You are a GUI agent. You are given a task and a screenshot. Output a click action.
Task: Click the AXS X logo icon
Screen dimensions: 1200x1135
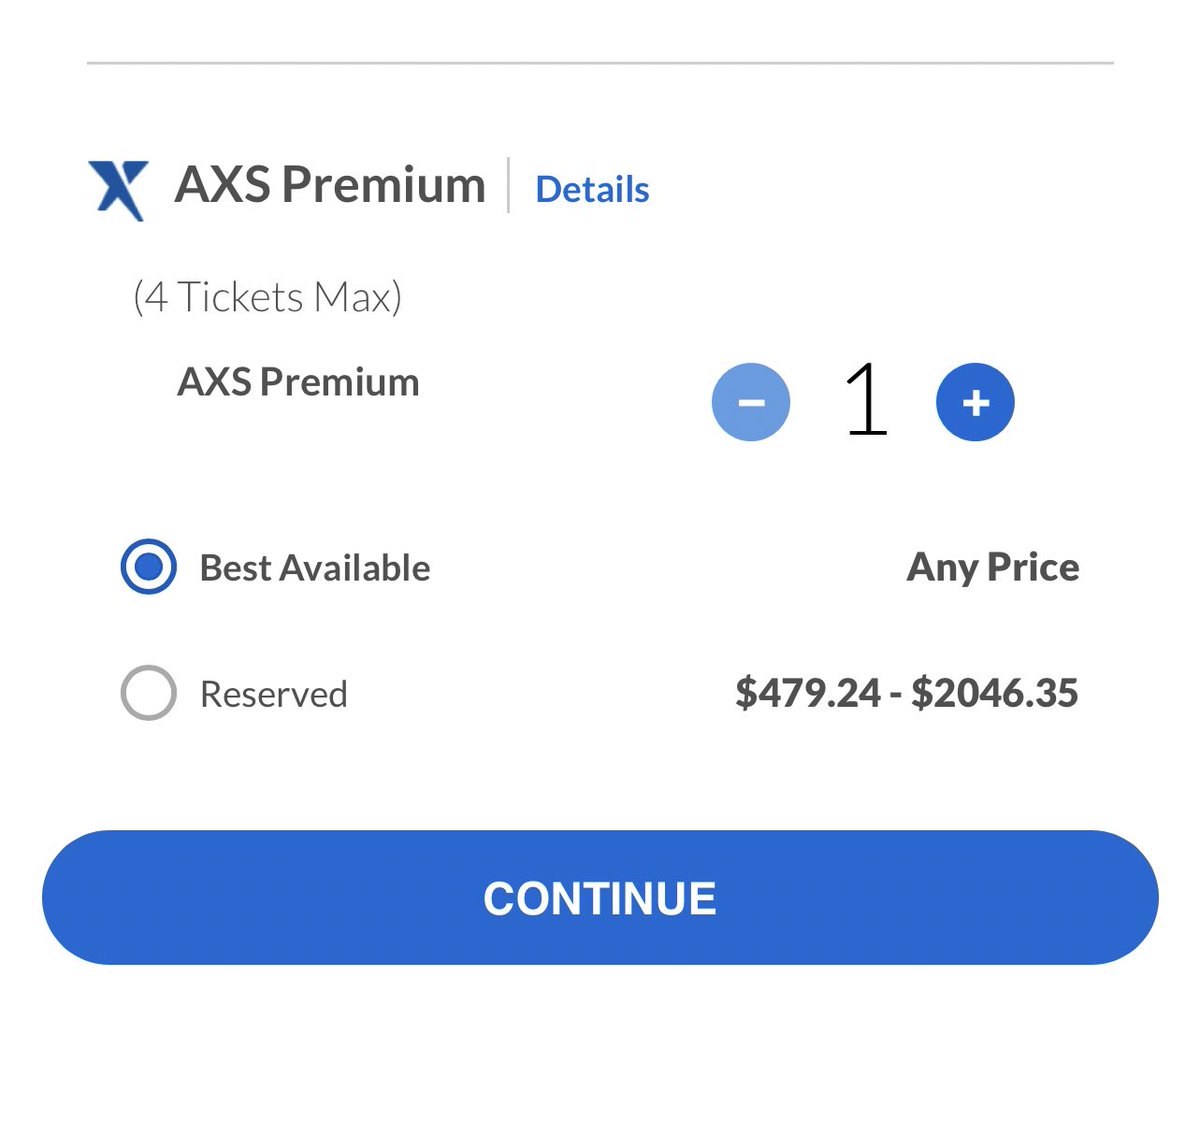click(118, 190)
